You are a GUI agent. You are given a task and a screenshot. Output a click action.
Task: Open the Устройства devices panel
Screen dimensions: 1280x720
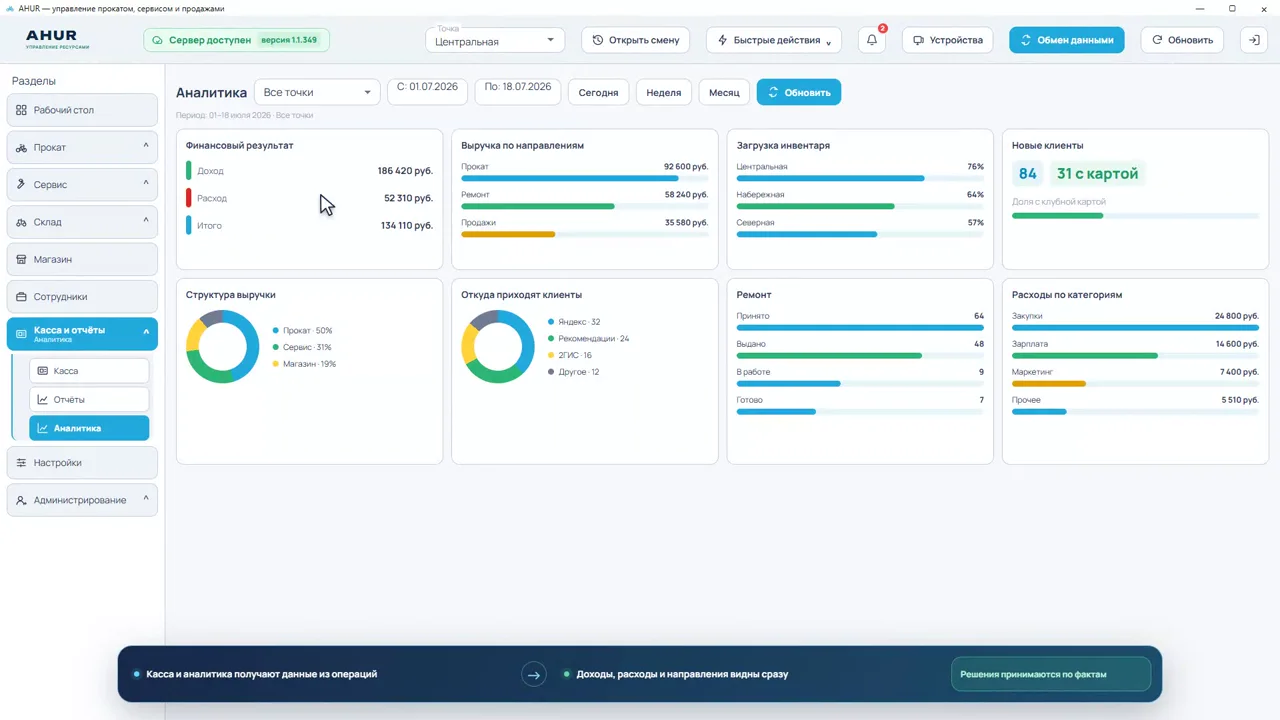948,40
